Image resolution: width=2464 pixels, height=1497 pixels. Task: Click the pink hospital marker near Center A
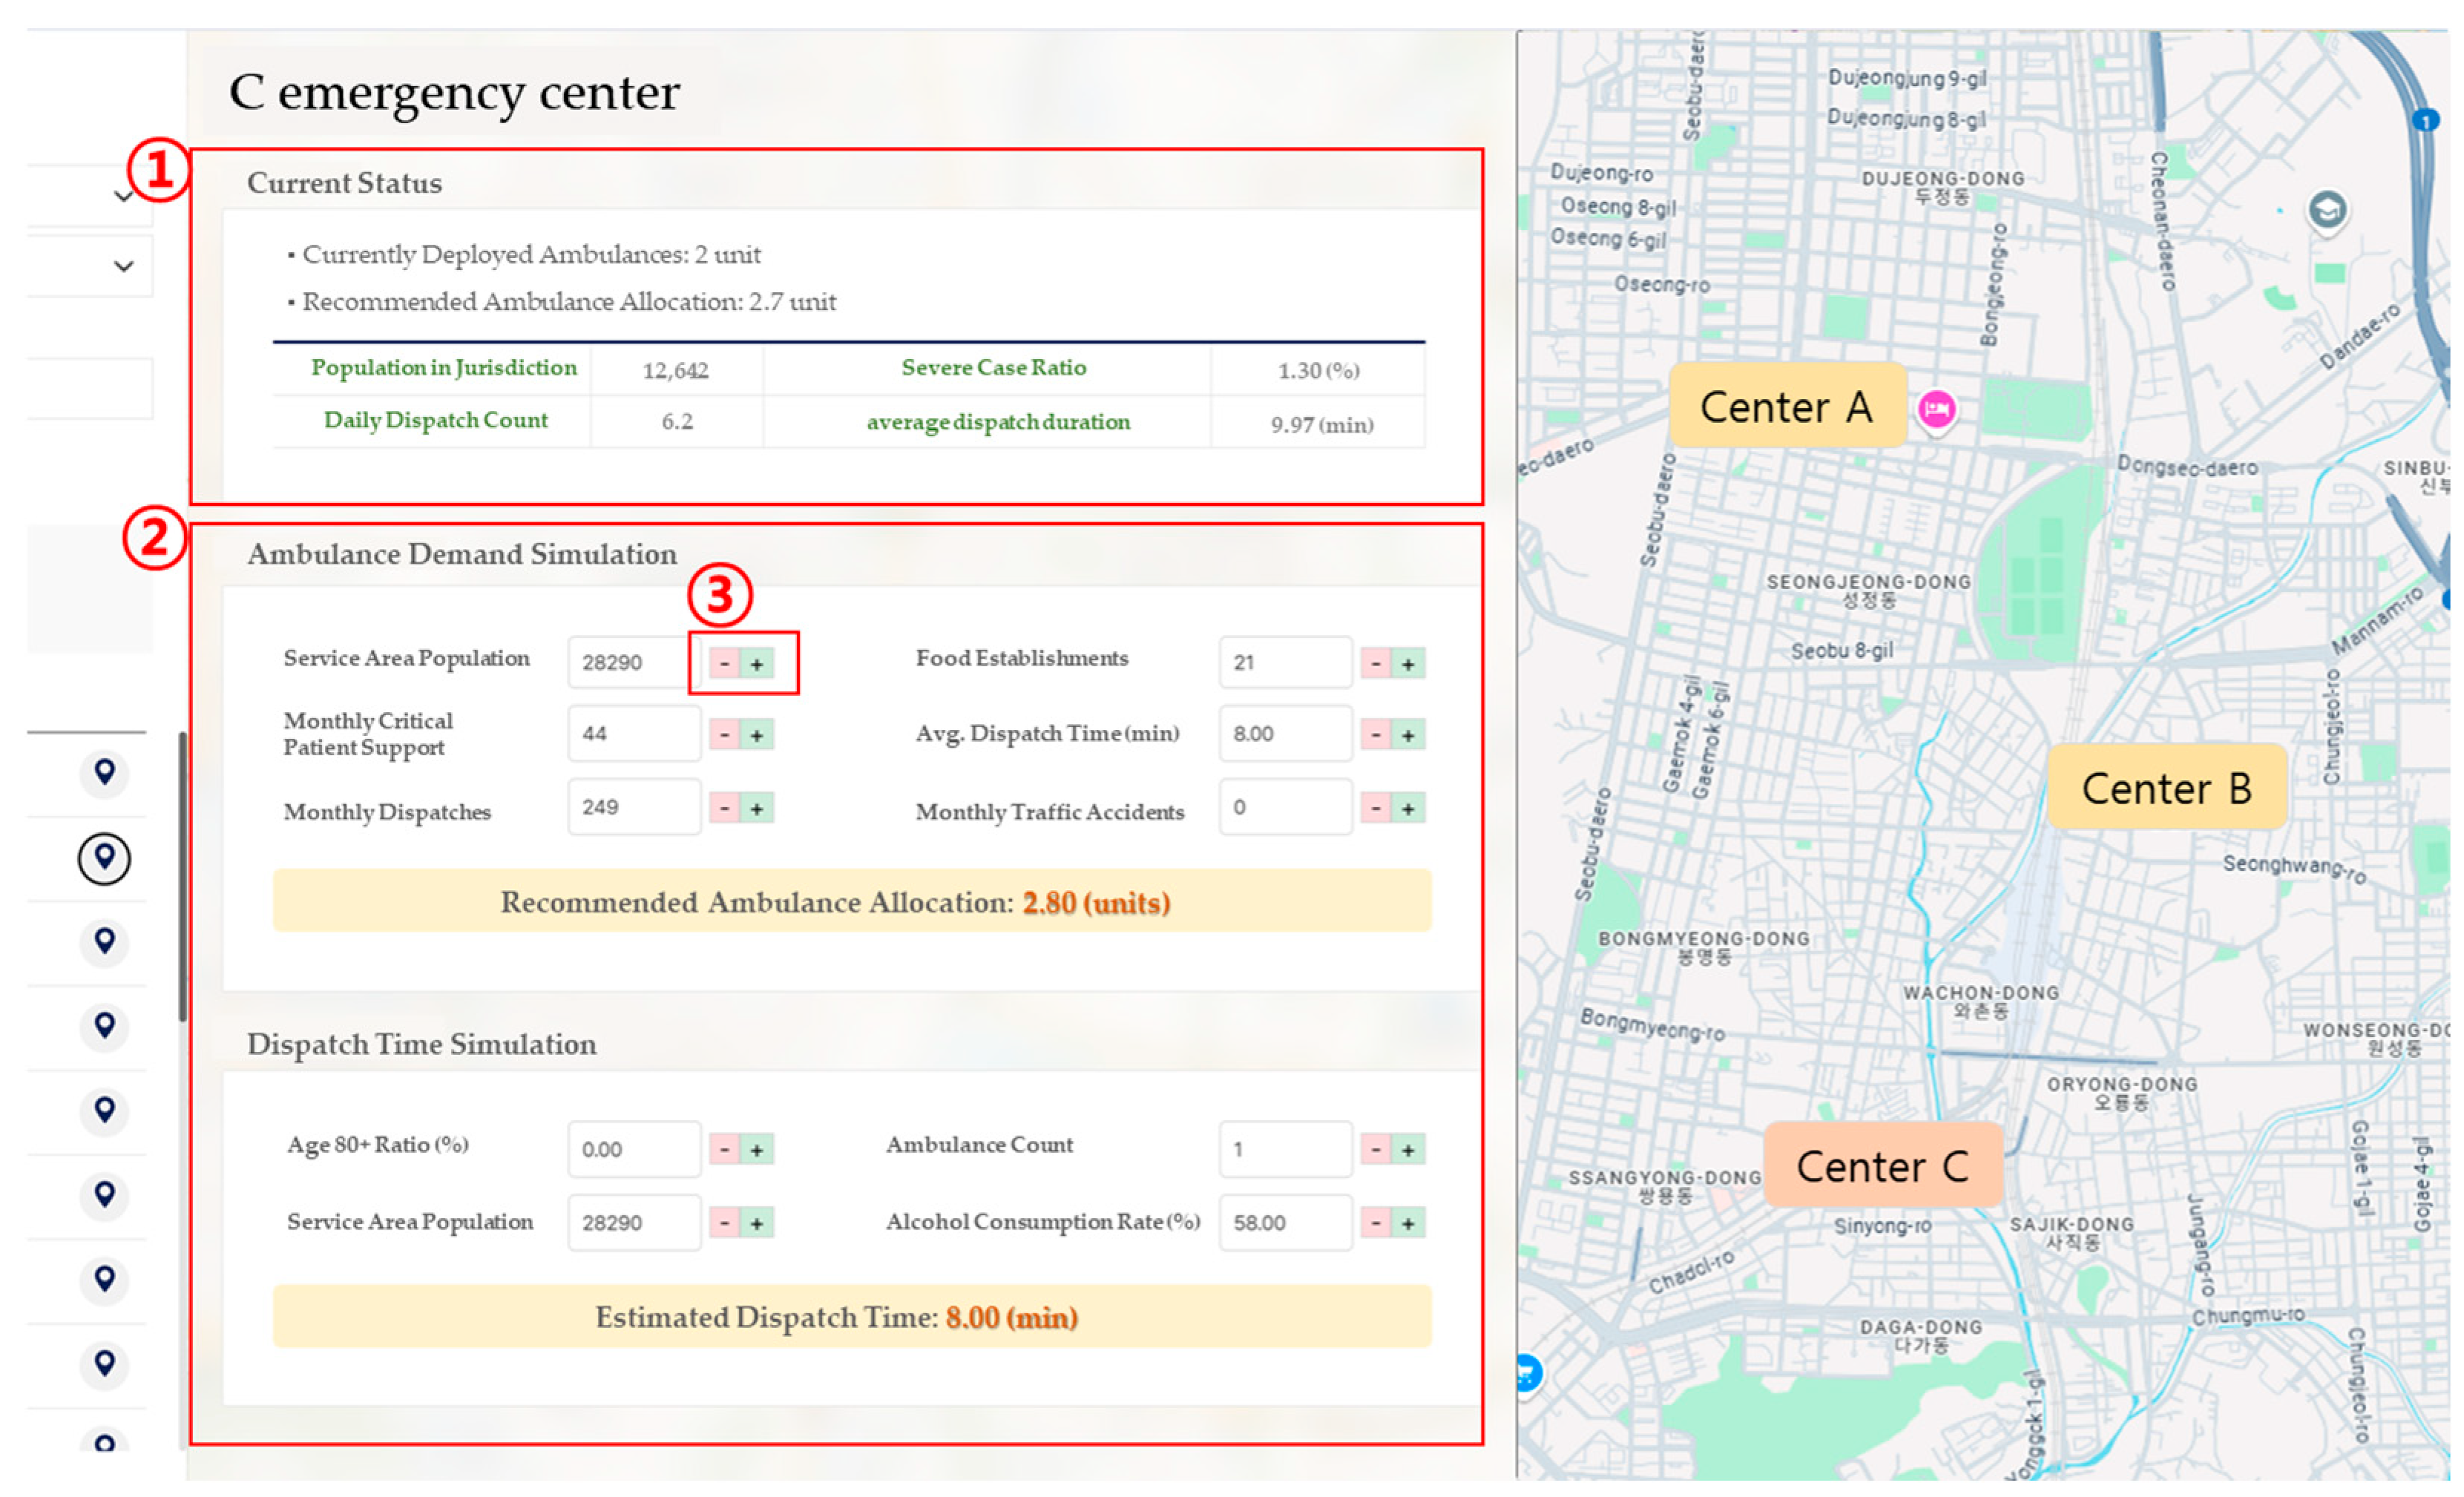[x=1936, y=409]
